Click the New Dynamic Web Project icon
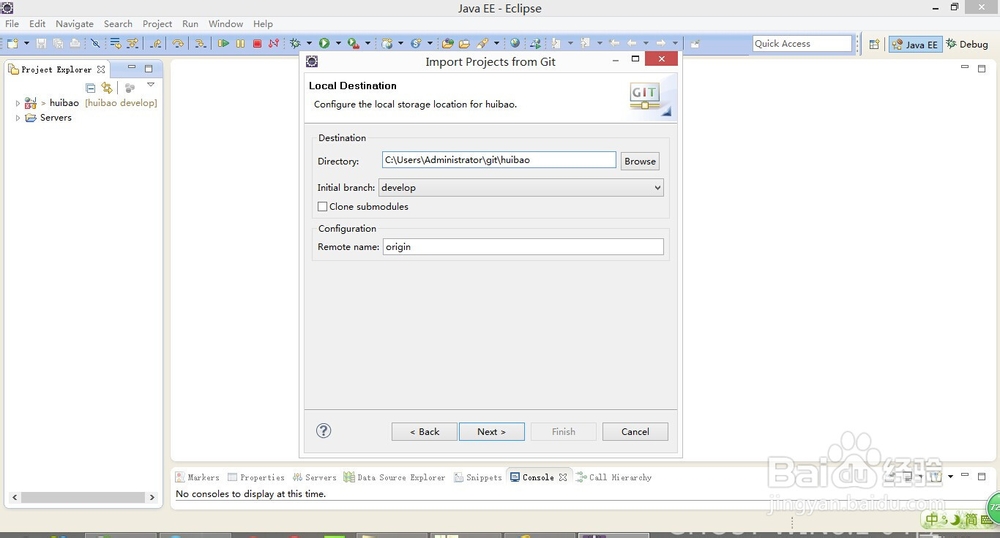1000x538 pixels. (387, 43)
